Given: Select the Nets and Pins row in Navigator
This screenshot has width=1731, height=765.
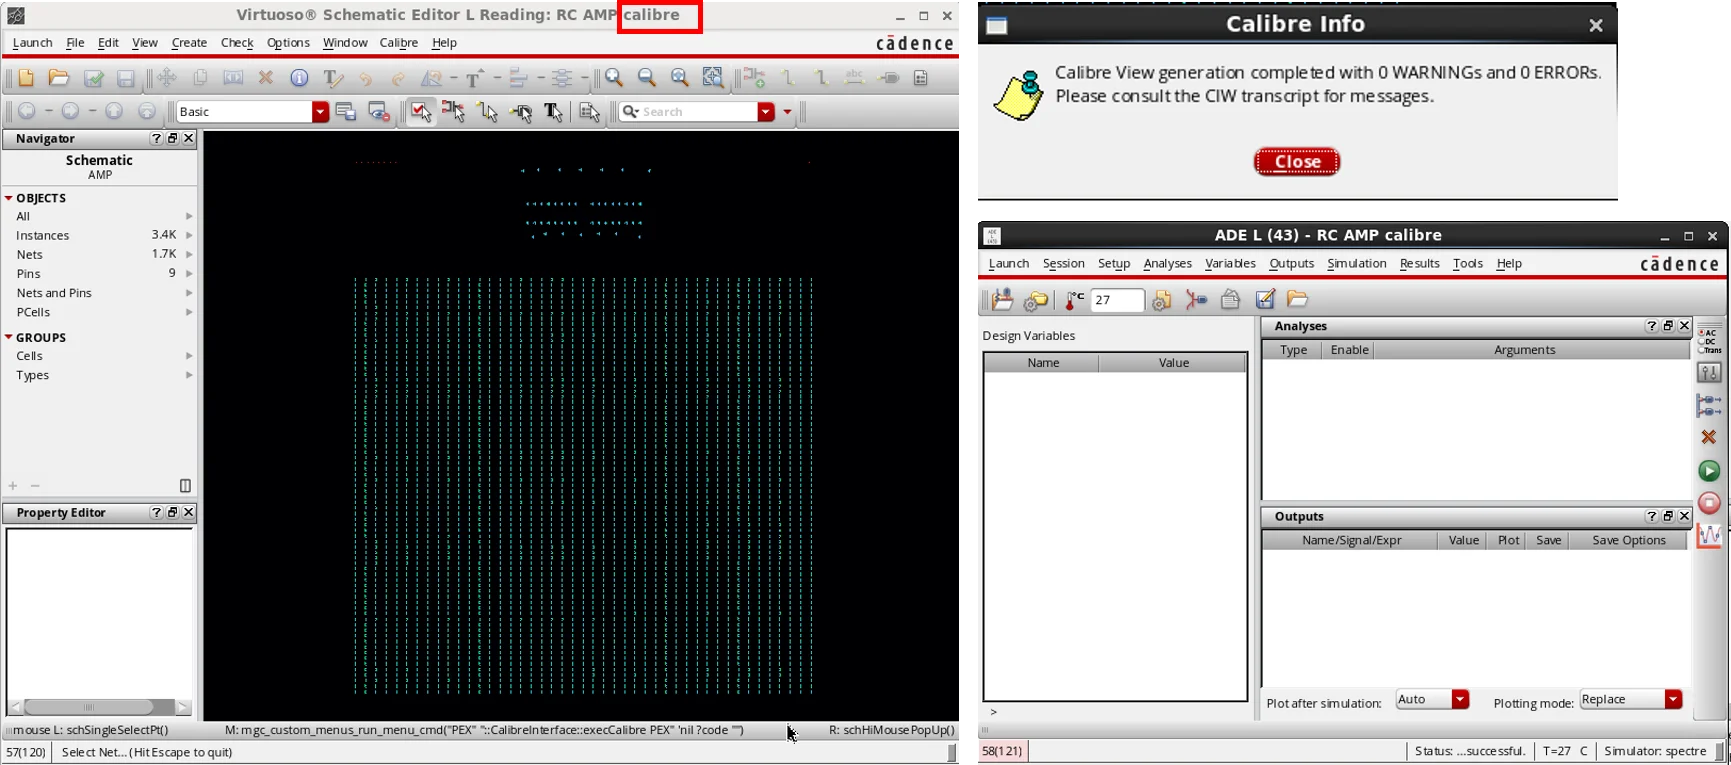Looking at the screenshot, I should click(x=99, y=293).
